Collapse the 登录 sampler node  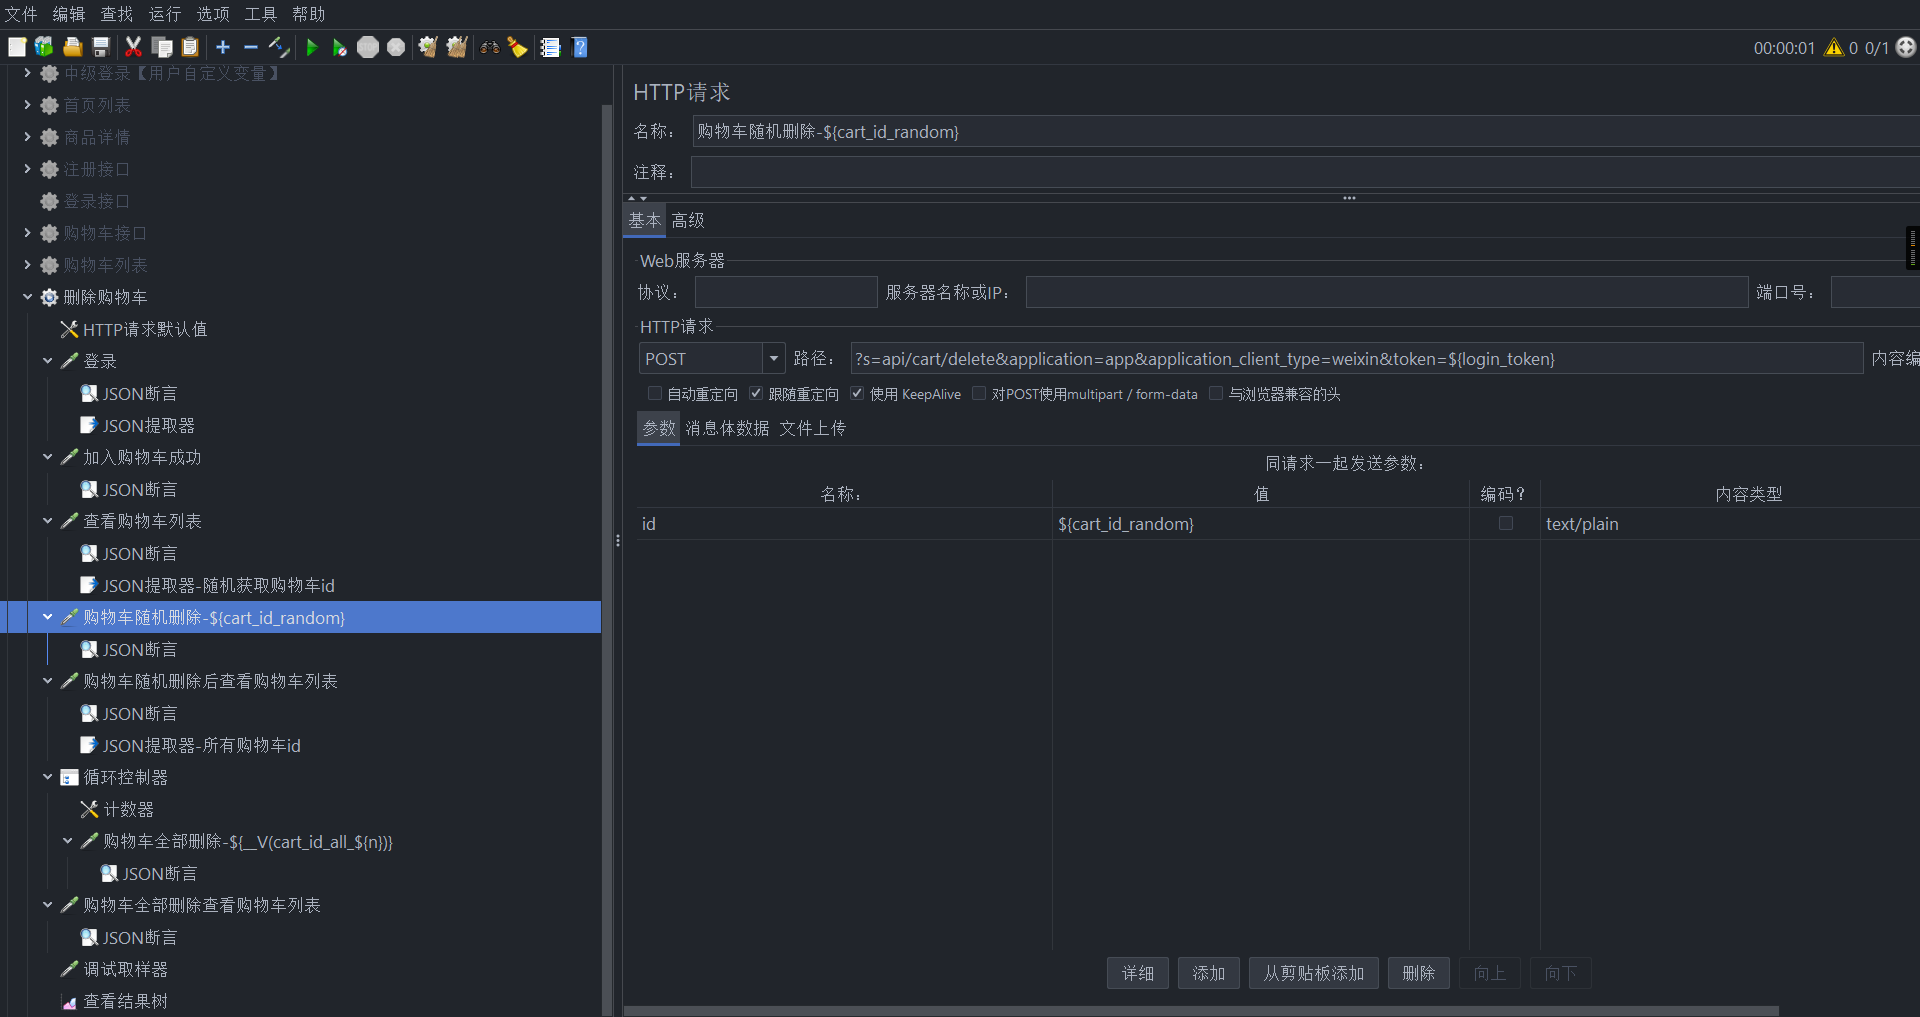pyautogui.click(x=47, y=361)
